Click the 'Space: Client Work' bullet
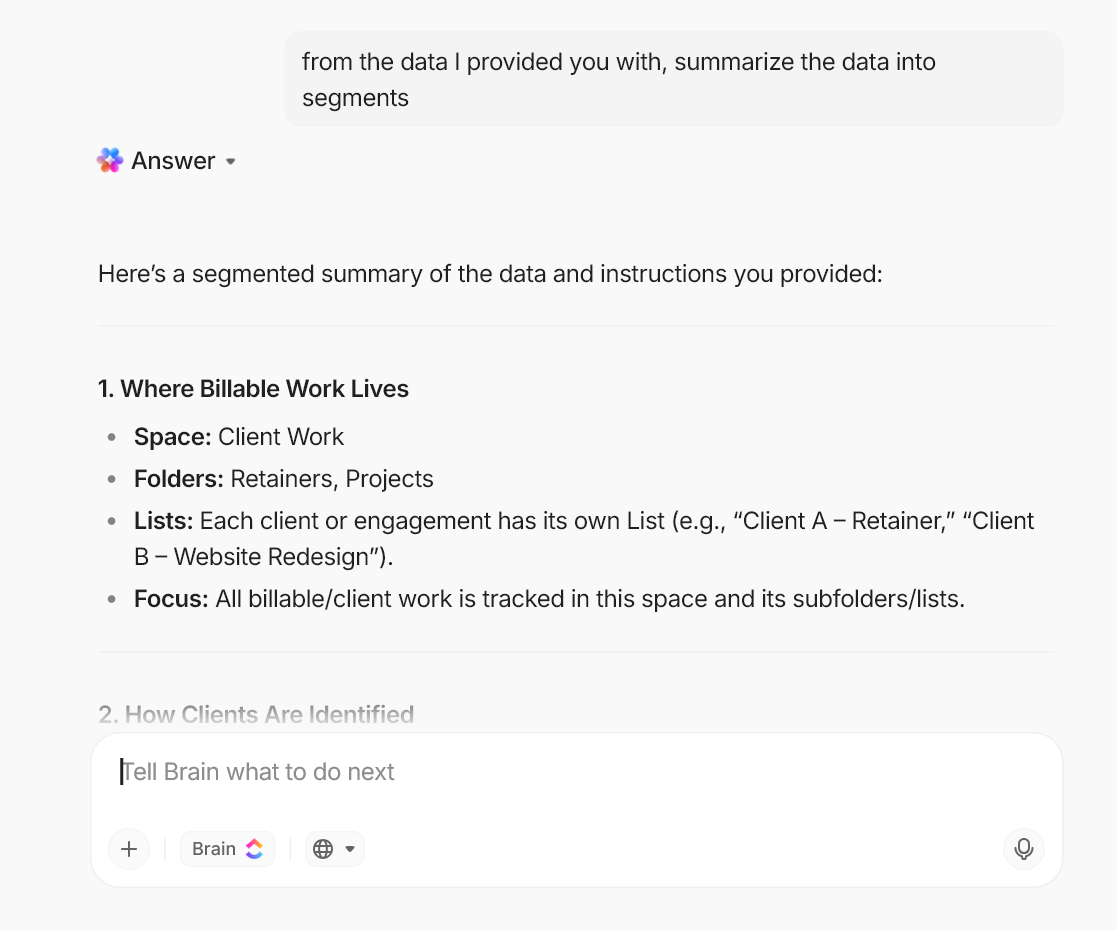This screenshot has height=930, width=1117. point(239,437)
